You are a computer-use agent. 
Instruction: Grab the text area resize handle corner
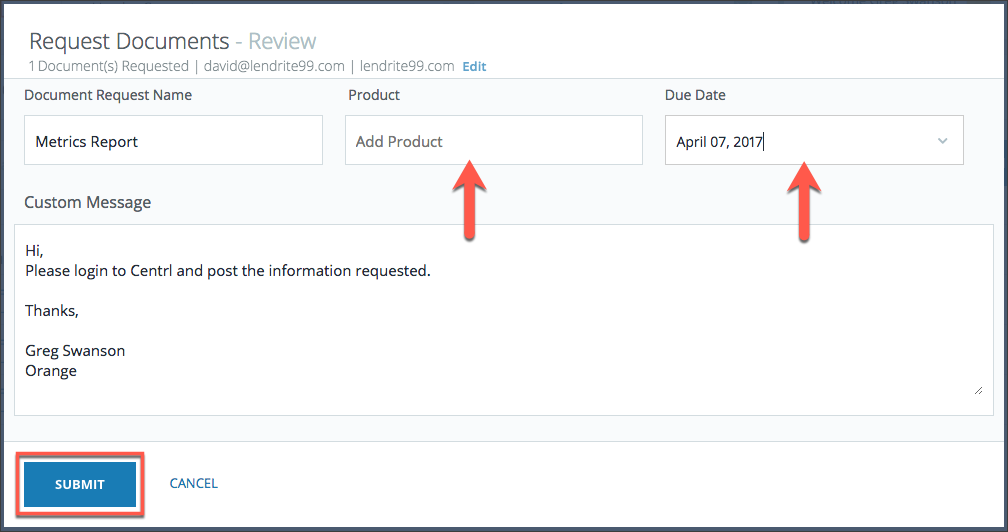pos(978,390)
